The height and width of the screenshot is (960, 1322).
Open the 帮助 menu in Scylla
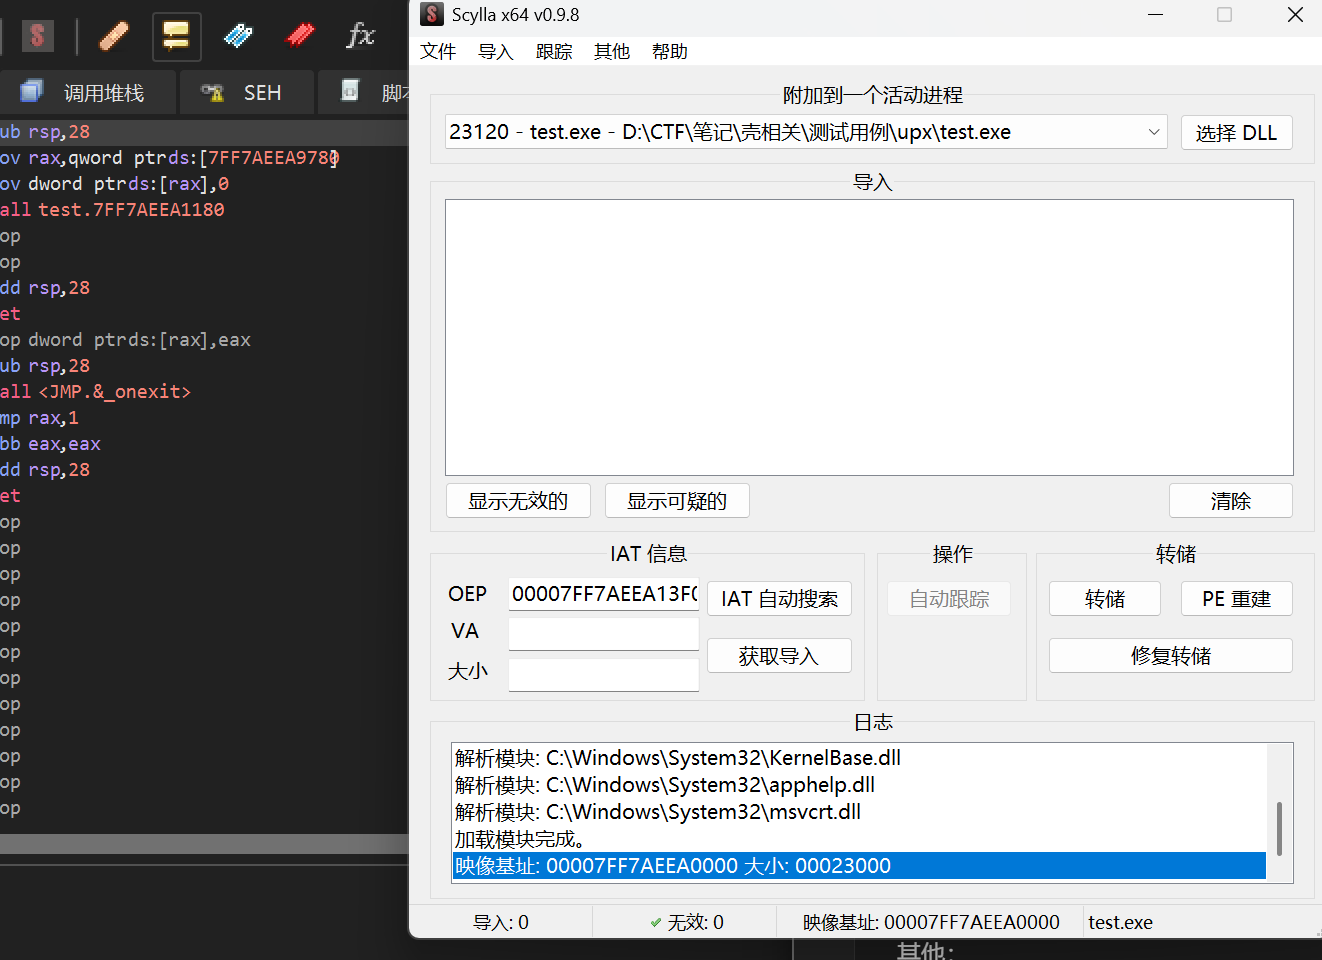coord(670,52)
